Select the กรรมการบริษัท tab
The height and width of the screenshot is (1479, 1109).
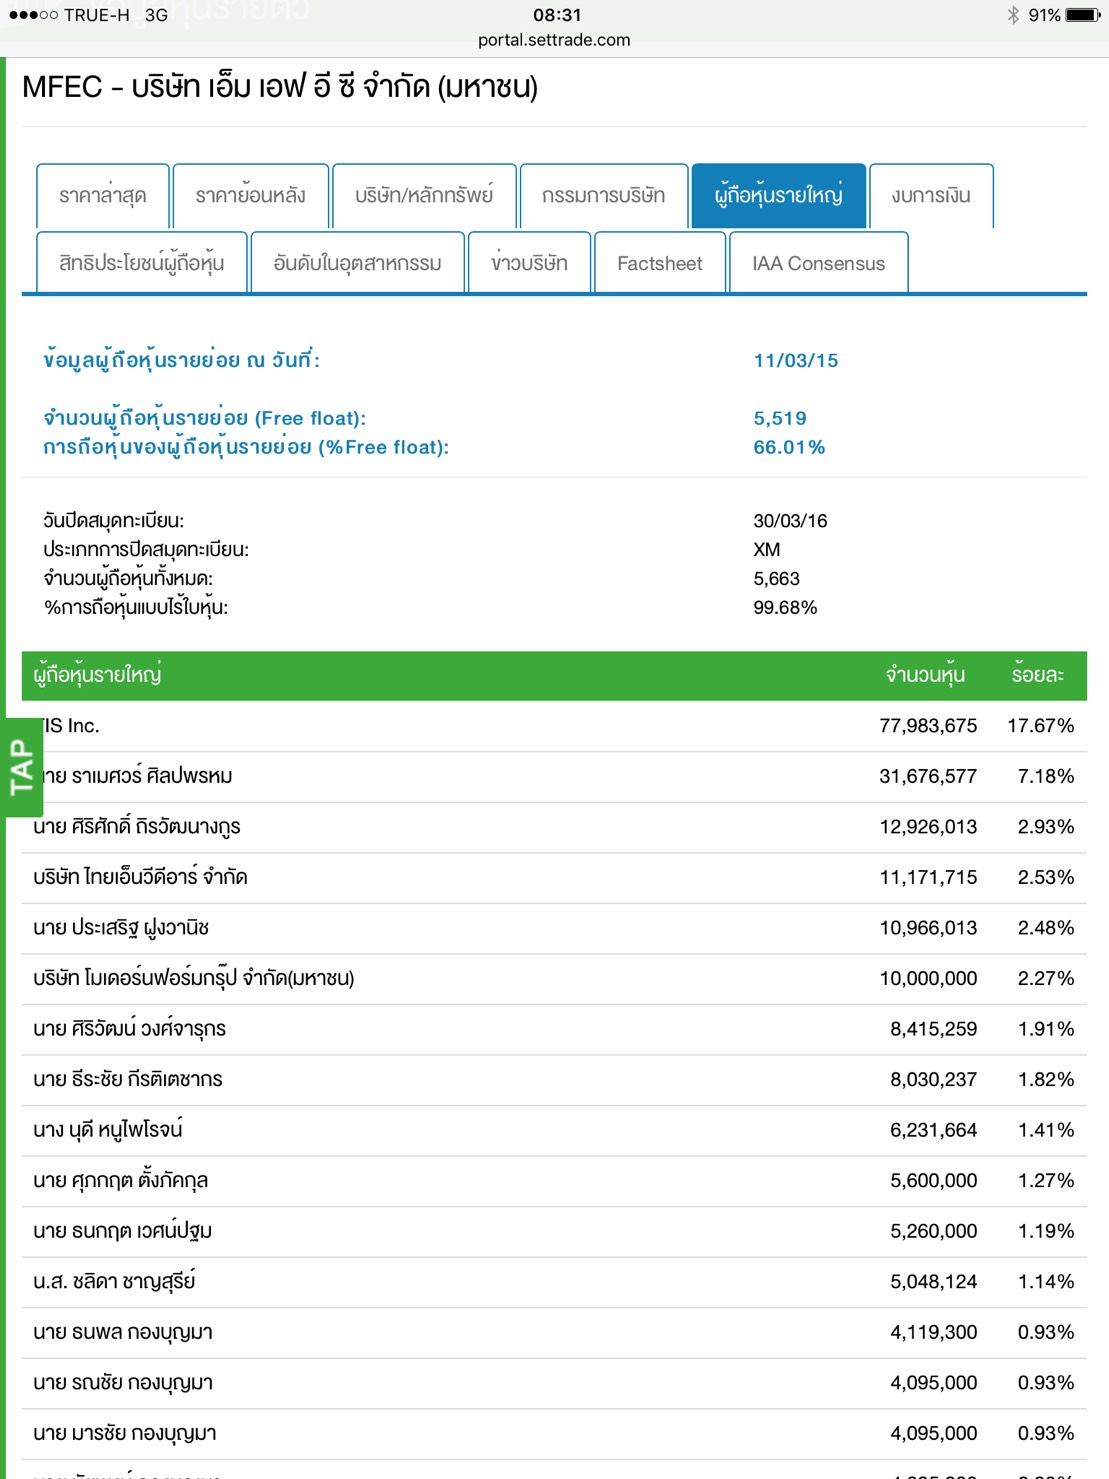pos(603,196)
